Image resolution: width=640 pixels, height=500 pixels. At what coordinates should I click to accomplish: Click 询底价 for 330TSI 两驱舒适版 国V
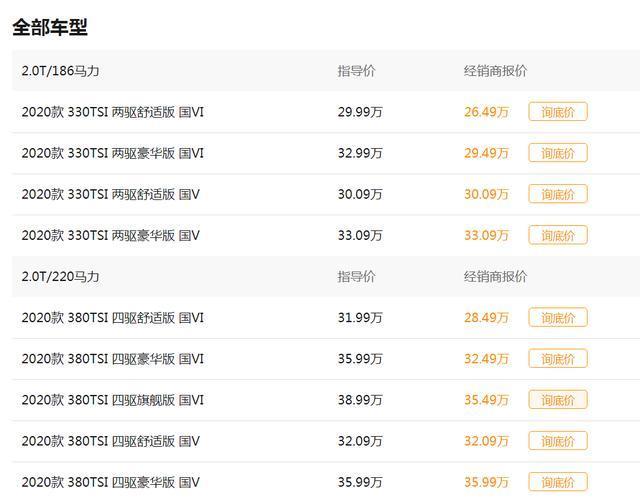pos(558,194)
